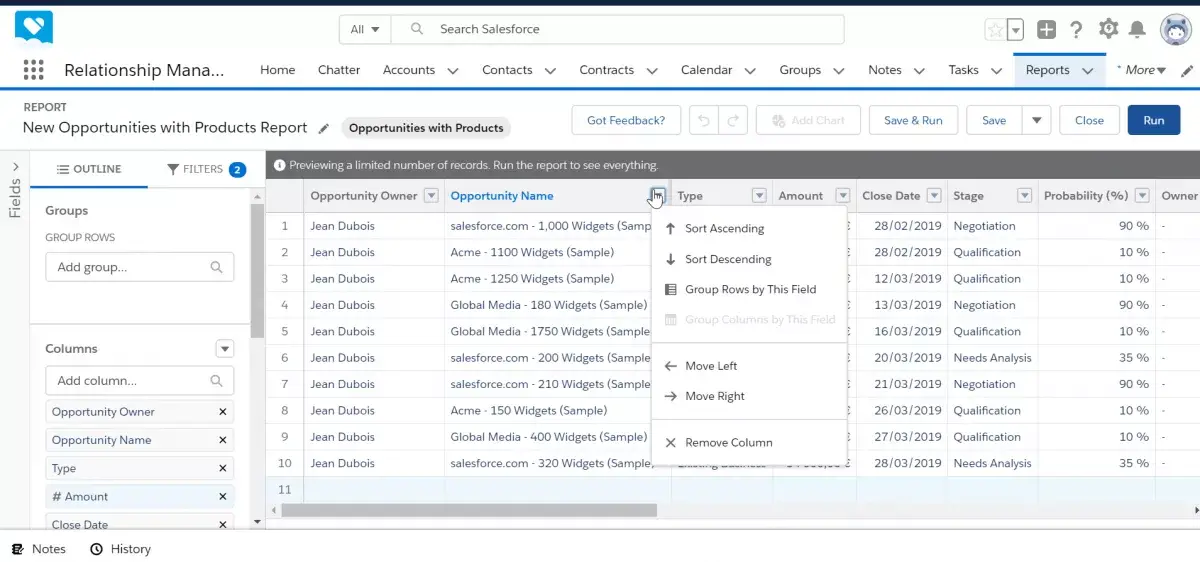Open the user profile avatar
The height and width of the screenshot is (562, 1200).
(1175, 30)
